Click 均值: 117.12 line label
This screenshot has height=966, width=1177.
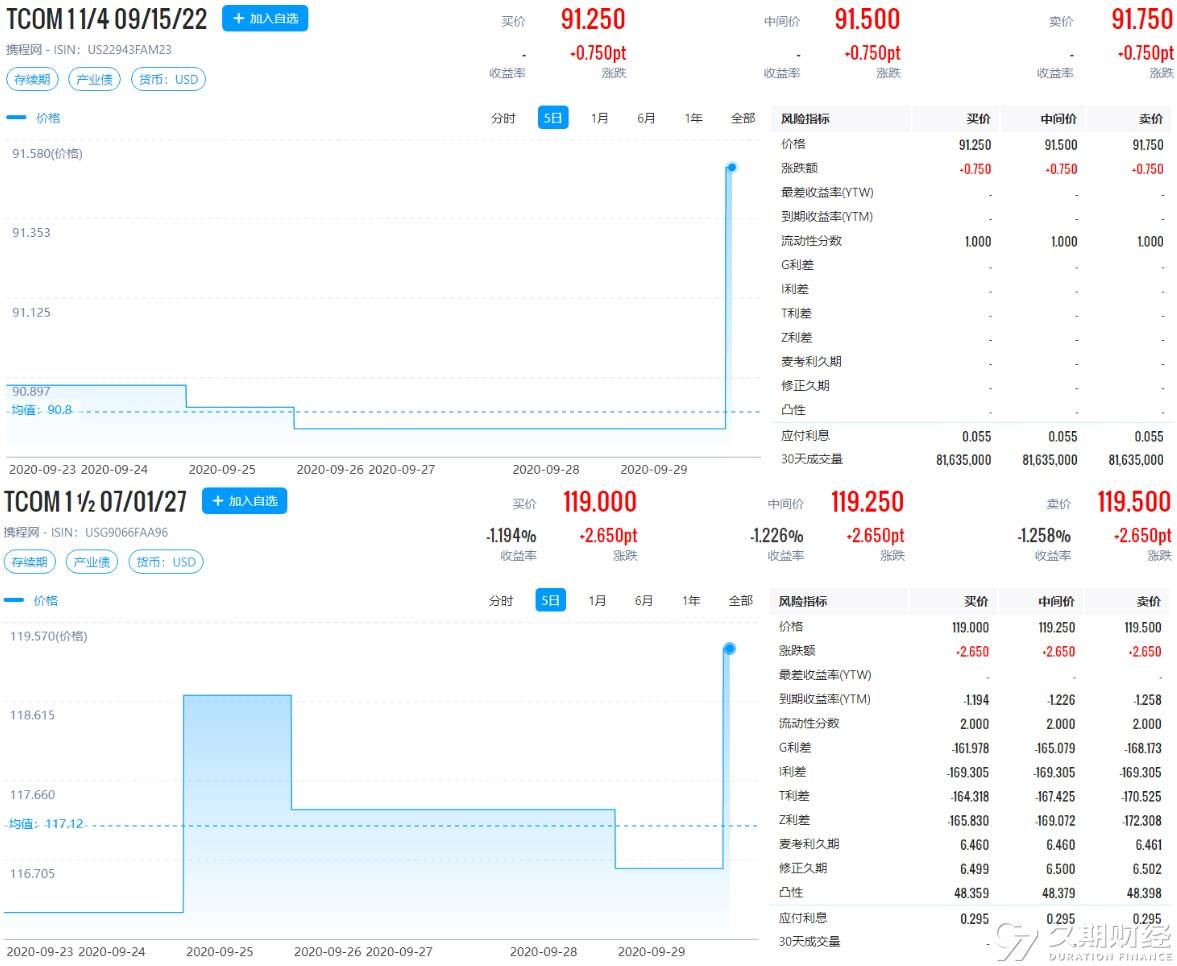(x=46, y=823)
